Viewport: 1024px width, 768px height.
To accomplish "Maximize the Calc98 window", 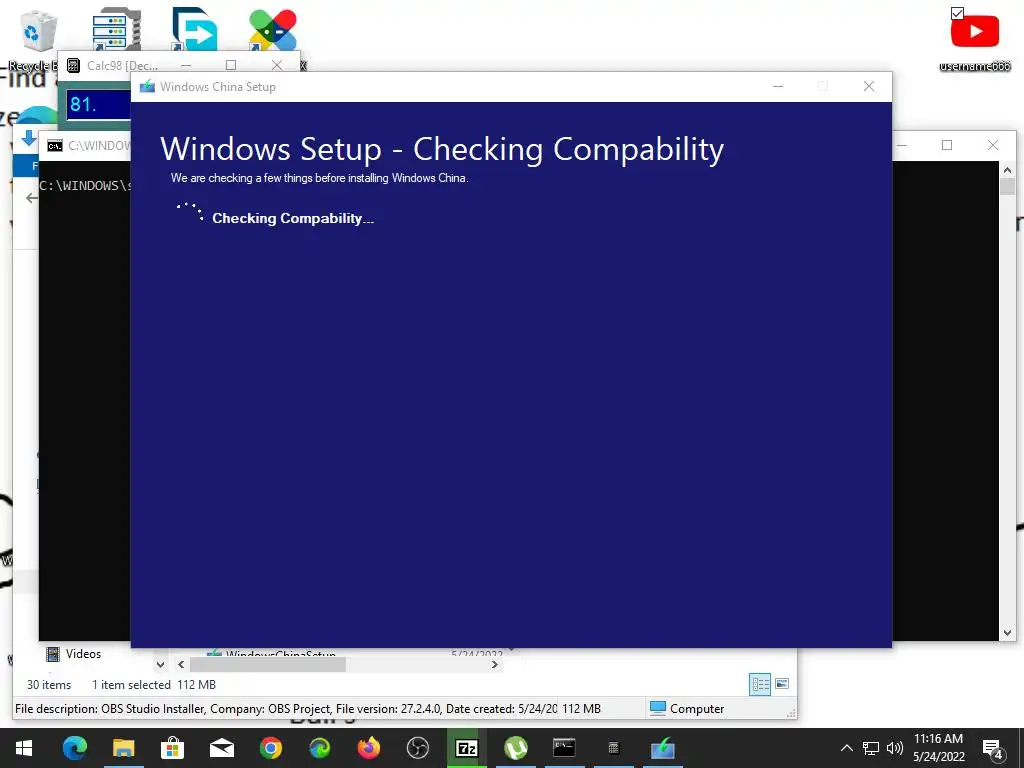I will click(x=231, y=65).
